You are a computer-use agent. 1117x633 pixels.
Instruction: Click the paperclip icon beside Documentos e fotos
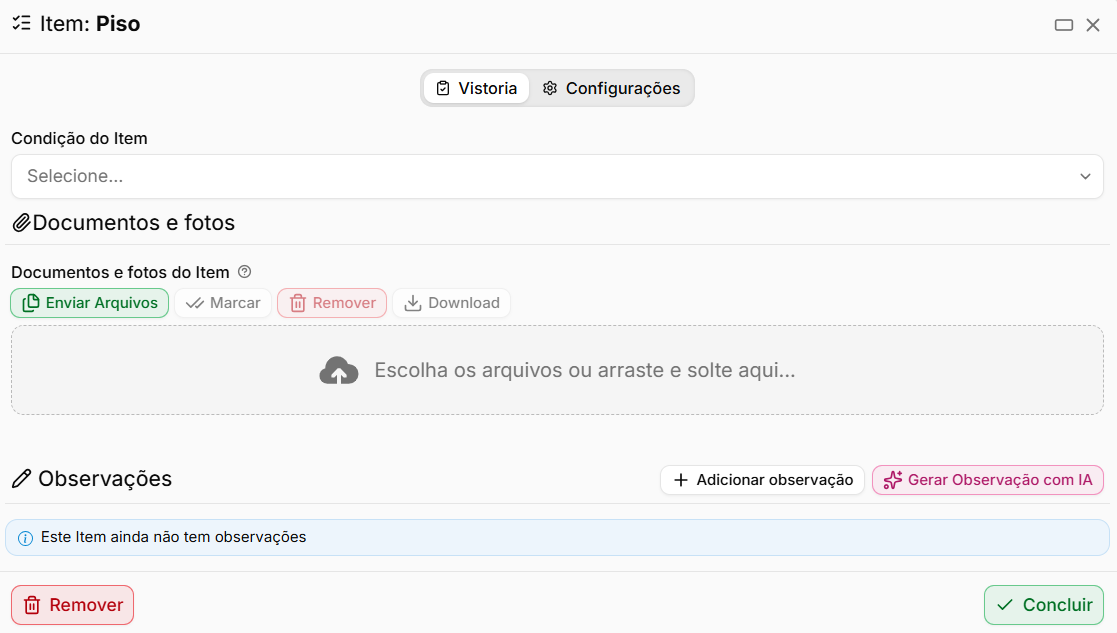pos(21,223)
